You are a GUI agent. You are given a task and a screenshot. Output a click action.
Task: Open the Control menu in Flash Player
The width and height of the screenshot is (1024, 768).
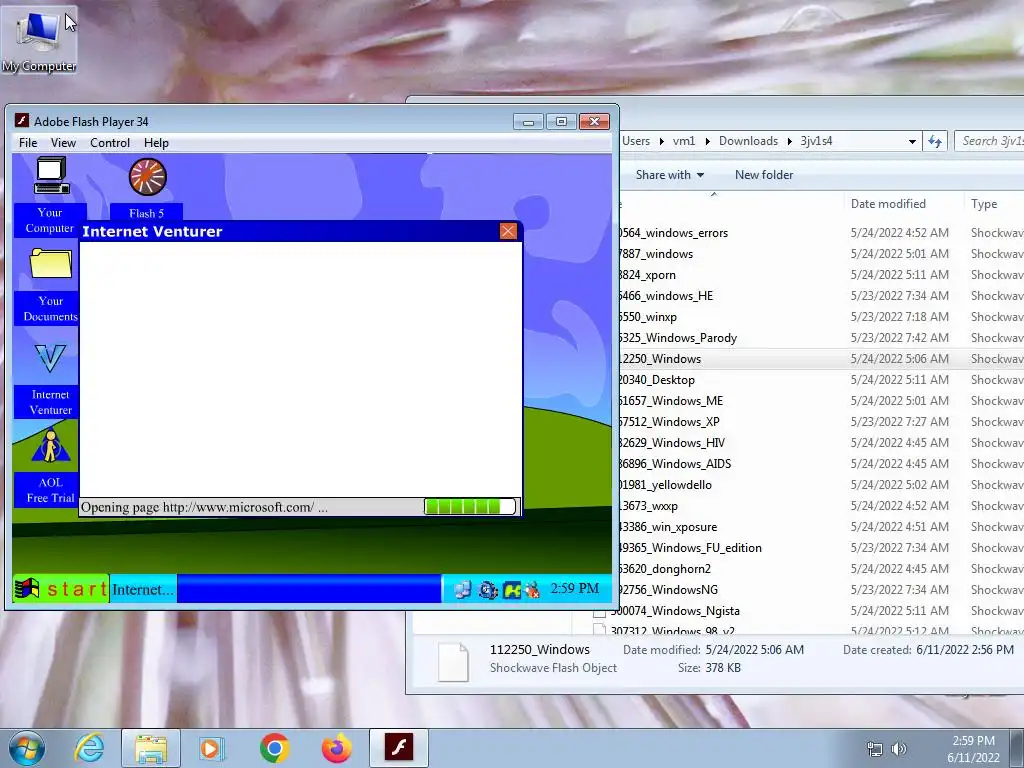pyautogui.click(x=110, y=143)
